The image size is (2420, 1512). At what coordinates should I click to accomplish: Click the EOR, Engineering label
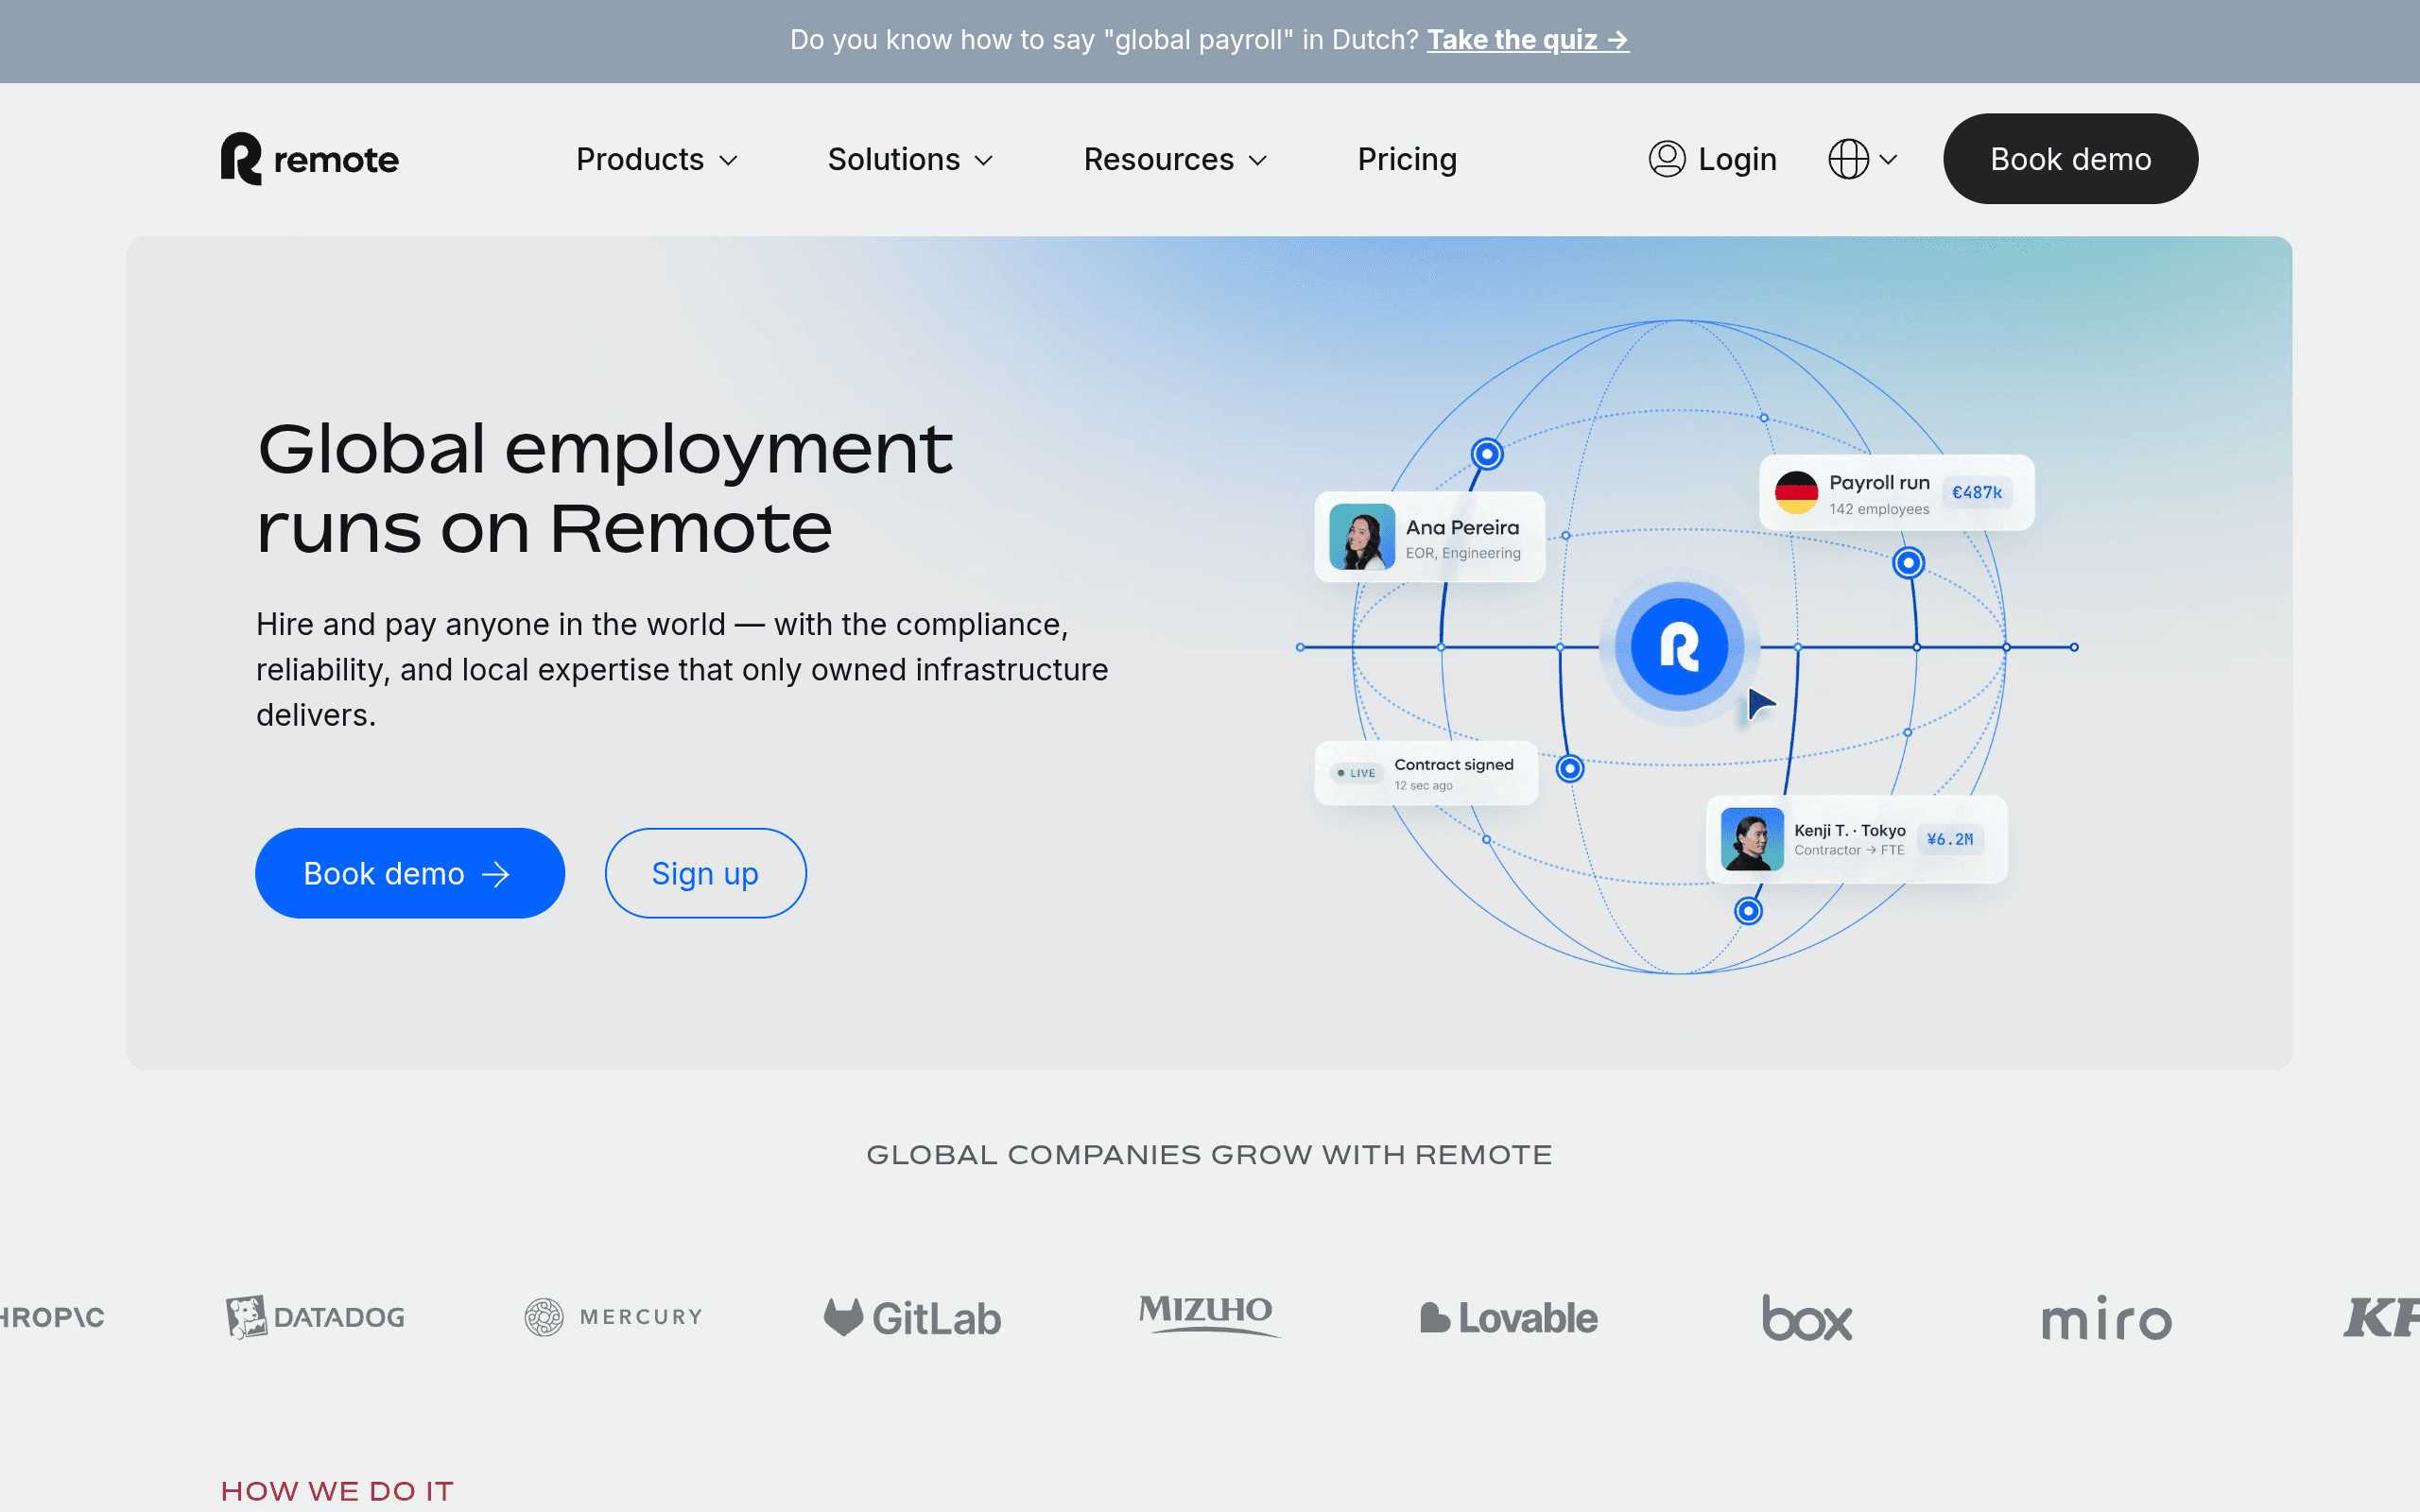coord(1463,553)
